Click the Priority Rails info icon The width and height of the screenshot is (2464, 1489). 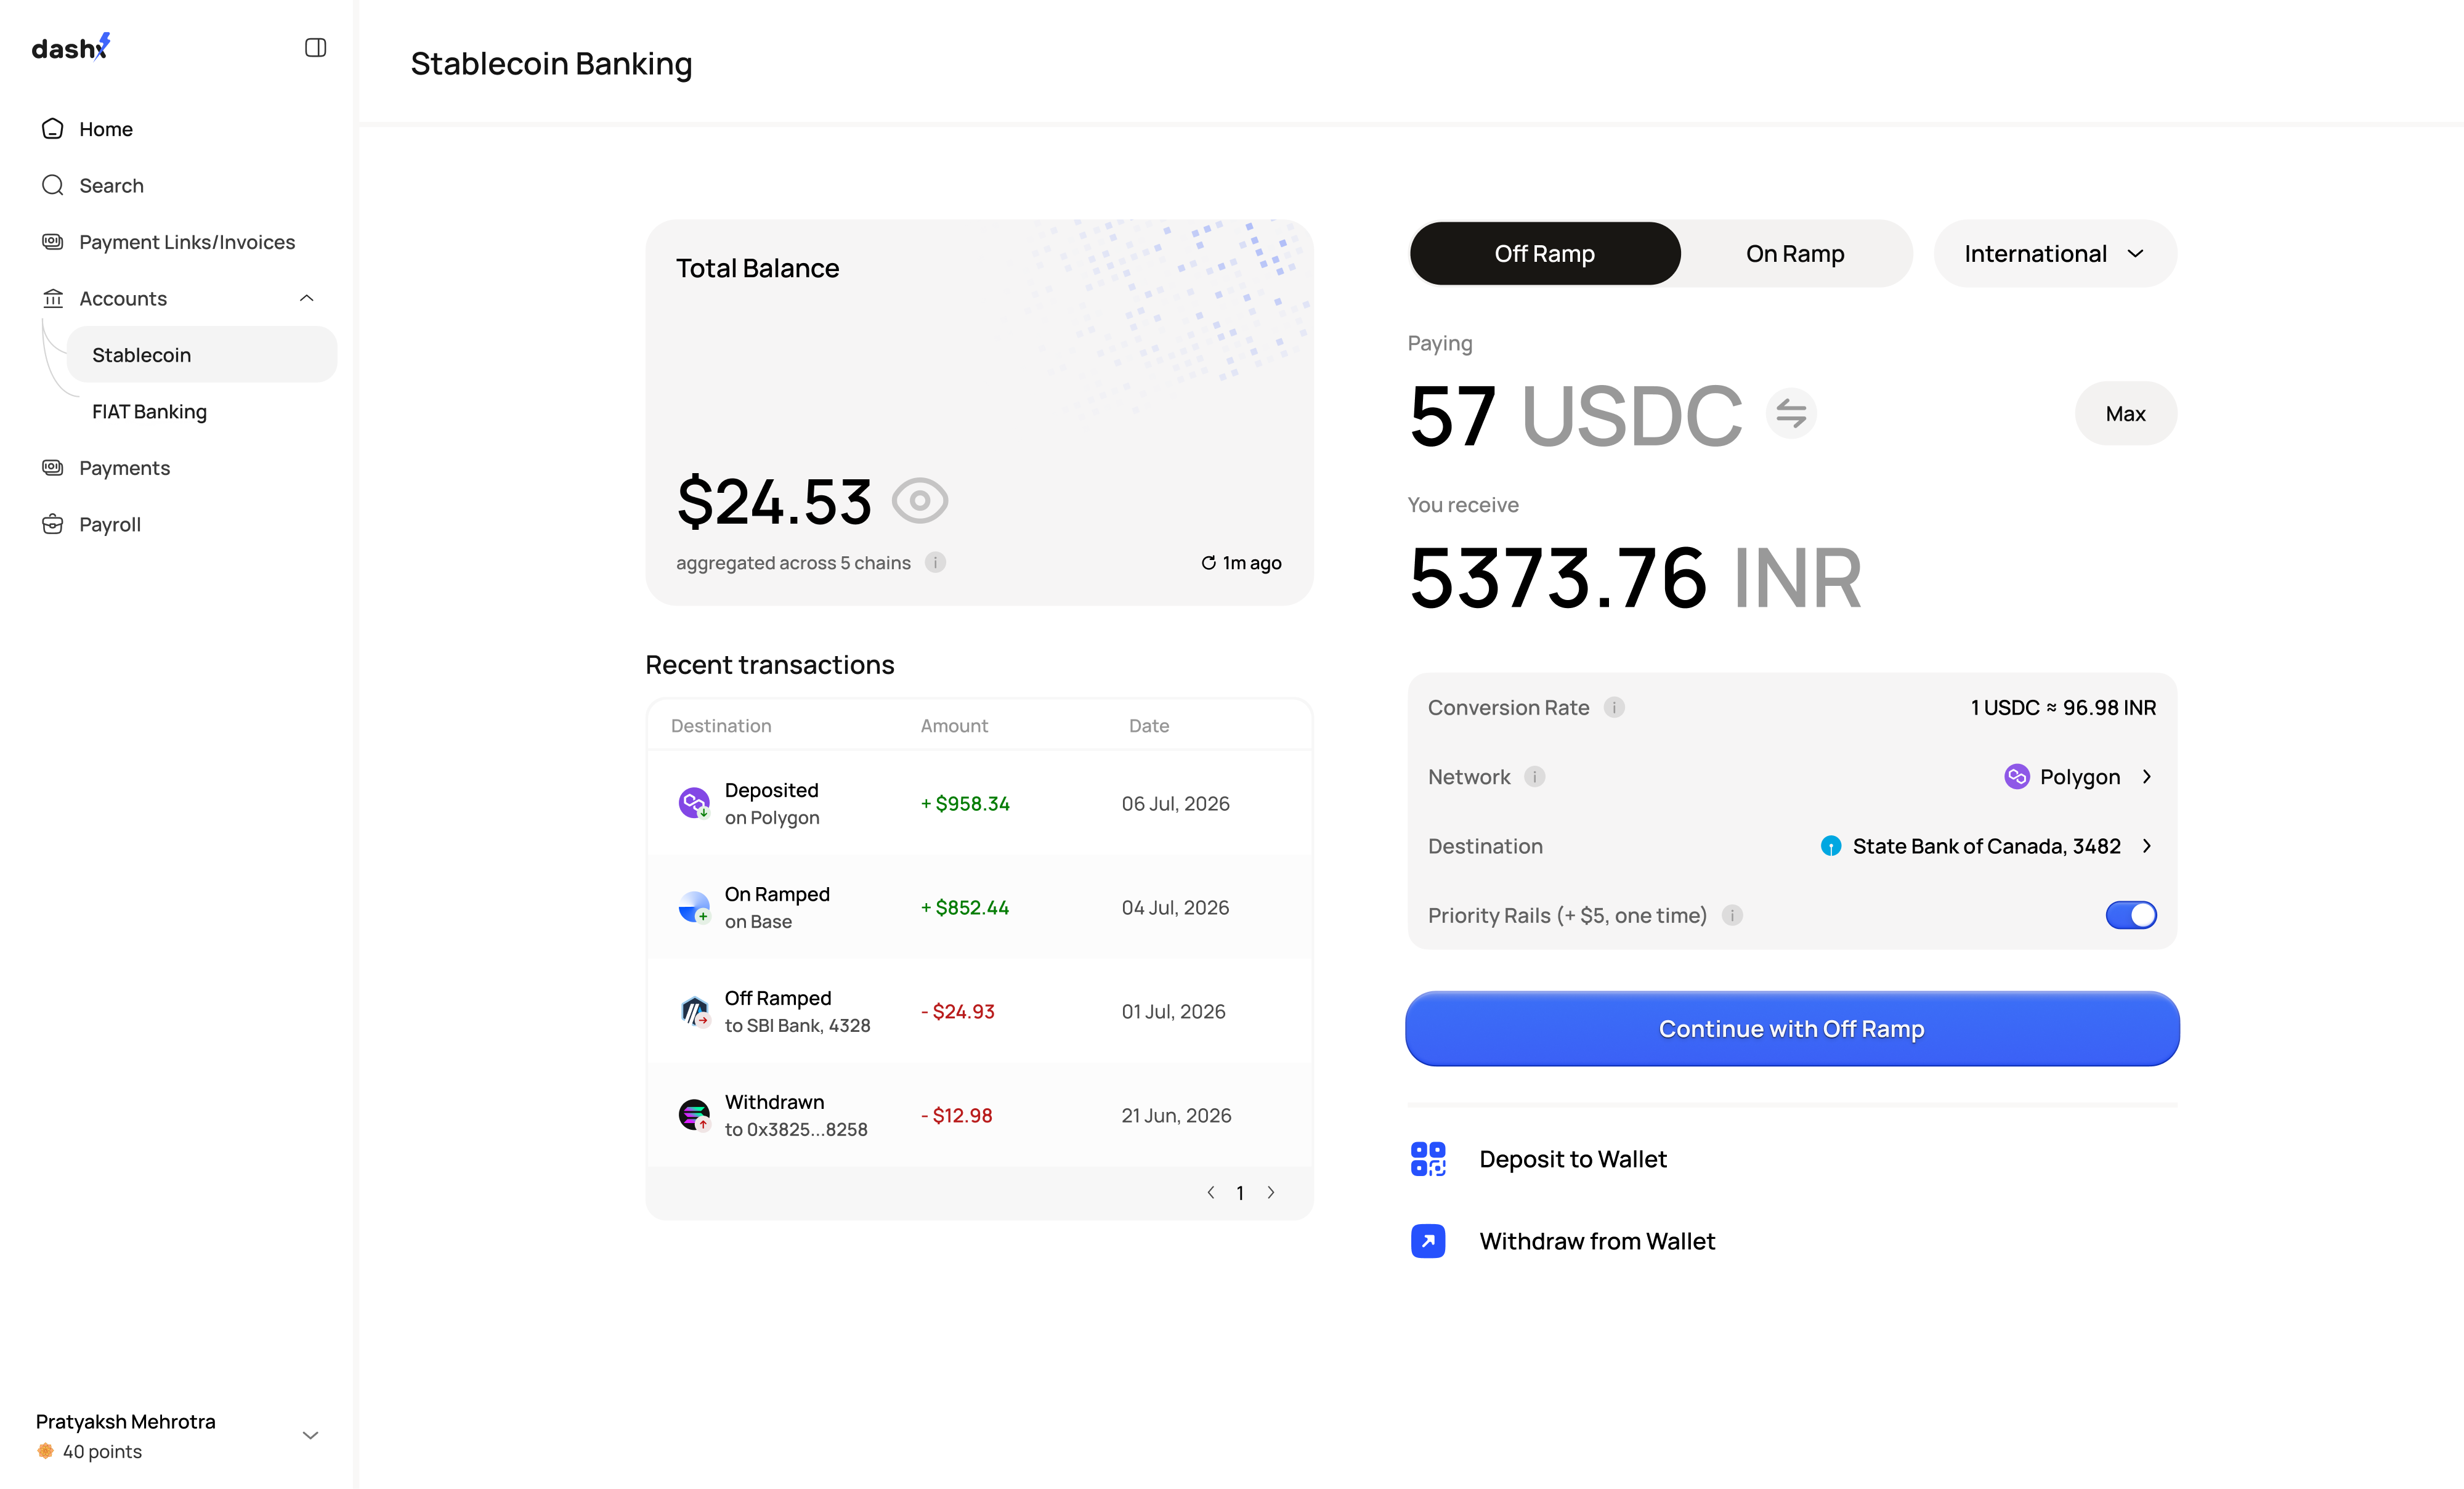click(x=1732, y=915)
